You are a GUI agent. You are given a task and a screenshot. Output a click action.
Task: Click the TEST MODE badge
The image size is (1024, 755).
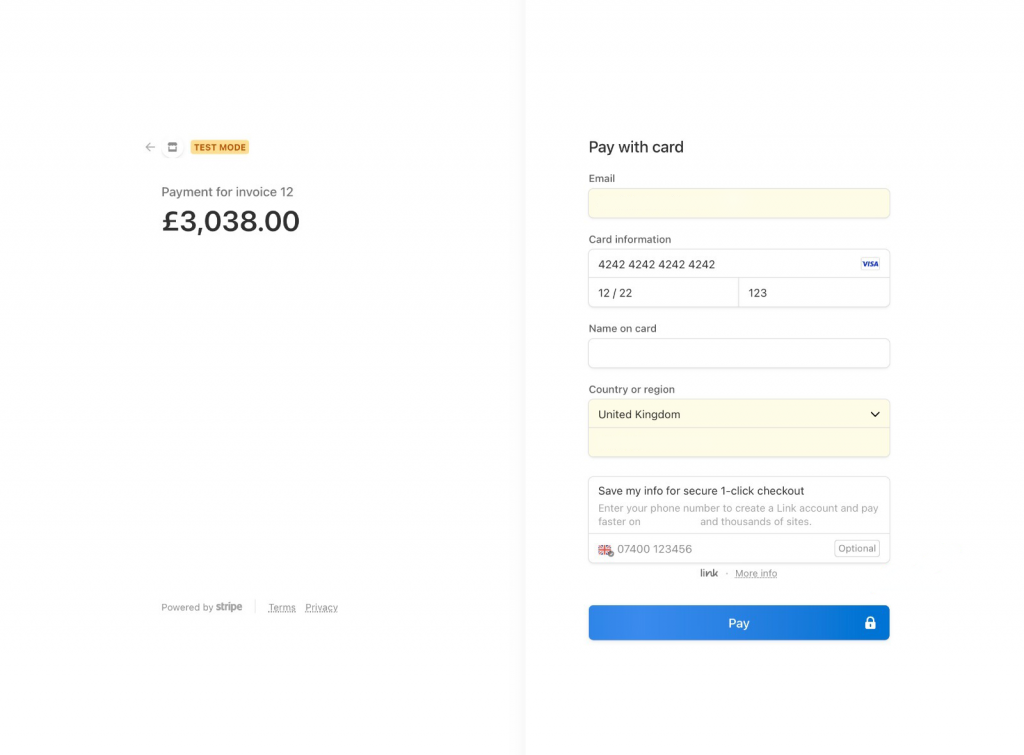coord(219,147)
